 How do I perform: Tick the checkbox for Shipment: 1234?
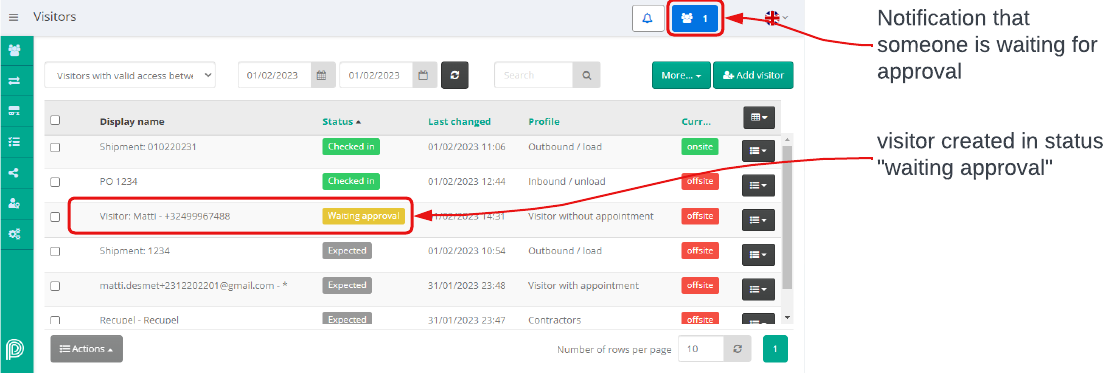pos(55,252)
